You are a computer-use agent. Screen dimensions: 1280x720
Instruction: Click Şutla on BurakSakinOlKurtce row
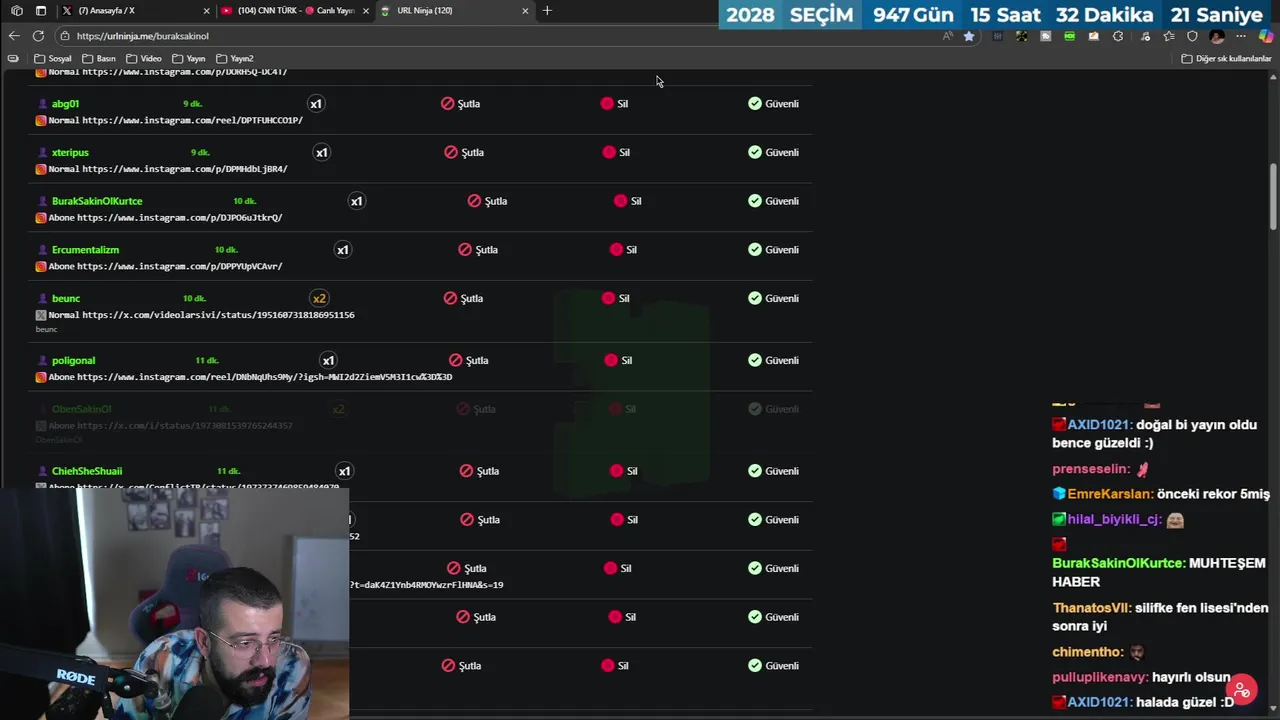487,201
